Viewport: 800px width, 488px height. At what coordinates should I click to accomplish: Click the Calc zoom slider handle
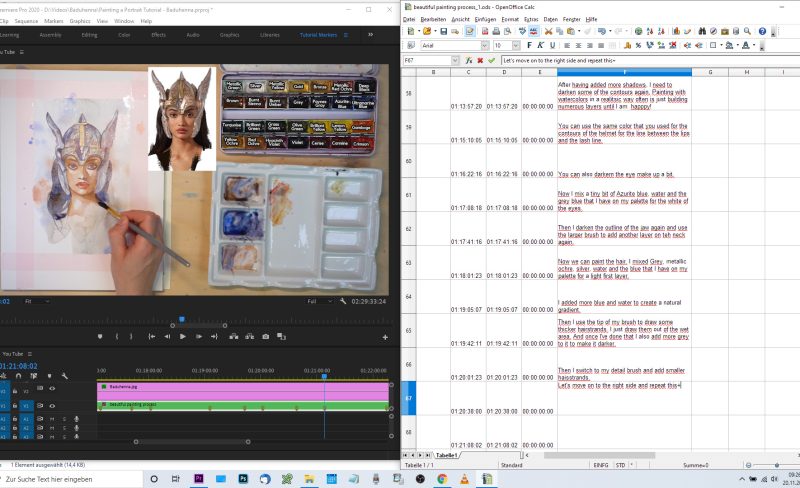(x=777, y=466)
